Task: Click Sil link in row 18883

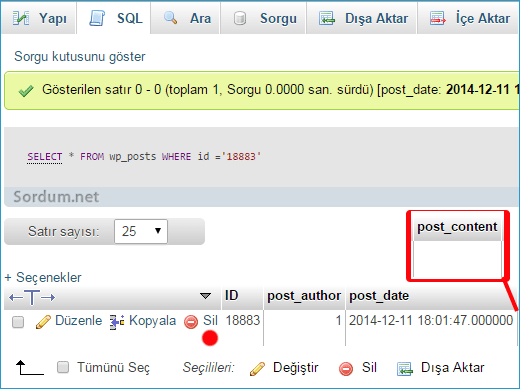Action: (210, 320)
